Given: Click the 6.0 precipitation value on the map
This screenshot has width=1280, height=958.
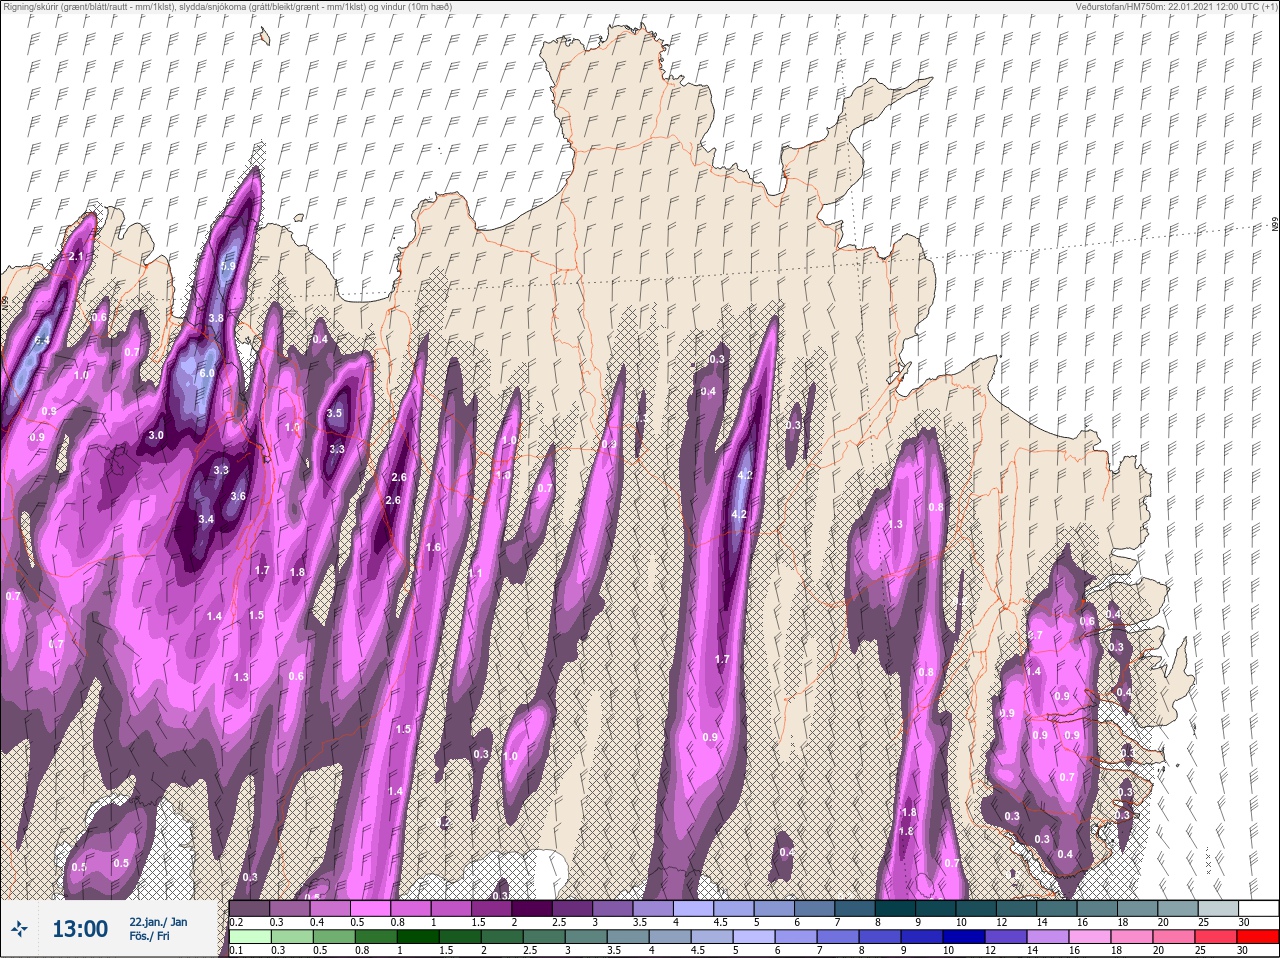Looking at the screenshot, I should pos(208,373).
